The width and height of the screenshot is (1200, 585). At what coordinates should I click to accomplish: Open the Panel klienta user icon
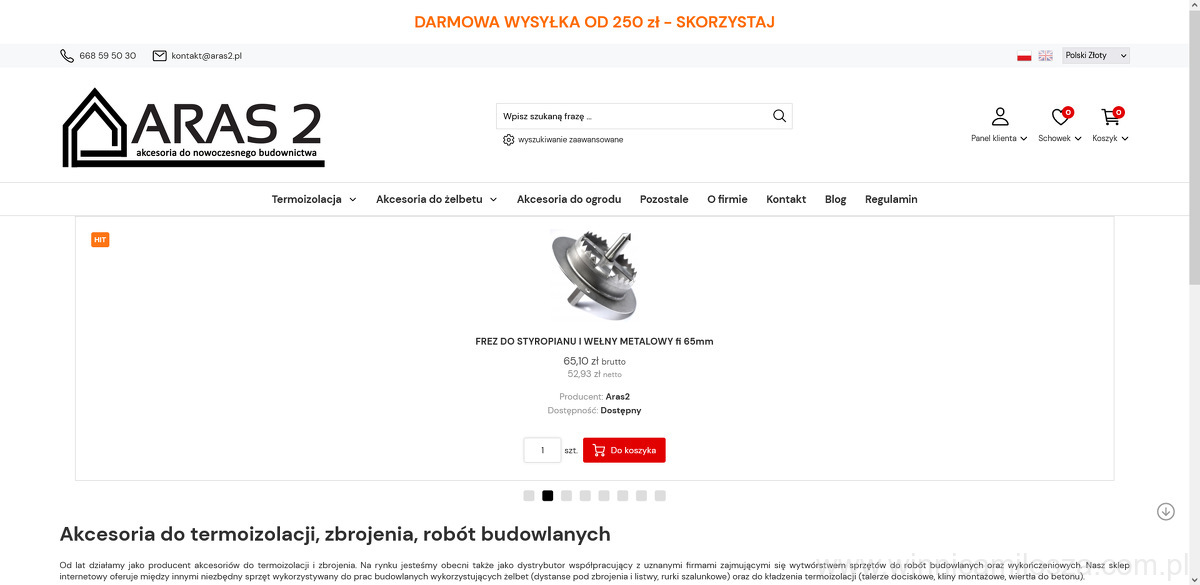pyautogui.click(x=999, y=117)
